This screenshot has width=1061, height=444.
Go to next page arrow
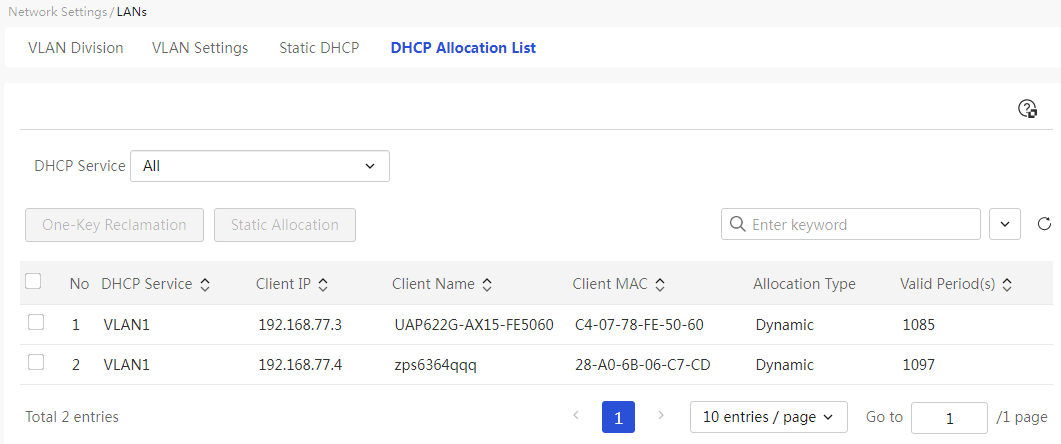661,416
